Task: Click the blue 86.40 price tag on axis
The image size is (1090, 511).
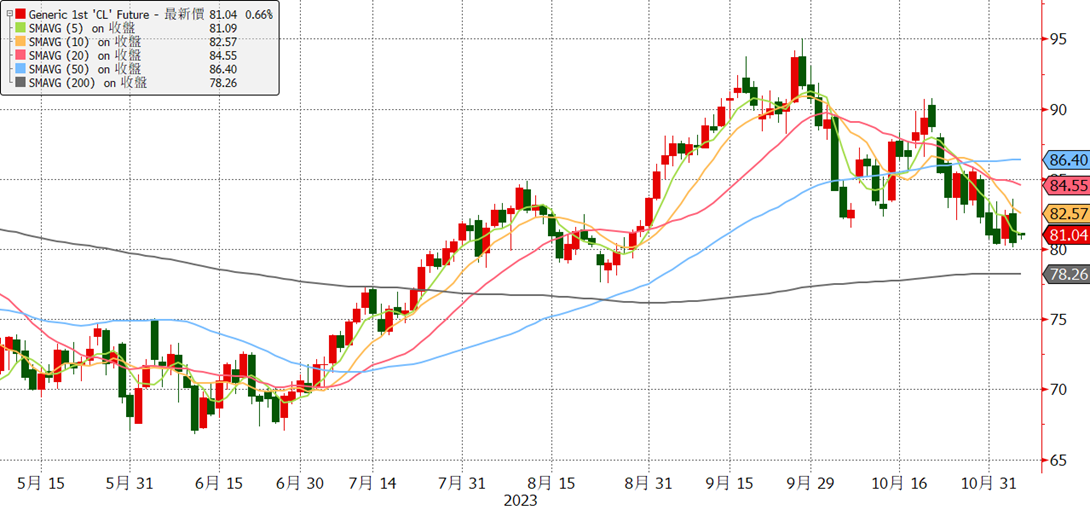Action: coord(1067,160)
